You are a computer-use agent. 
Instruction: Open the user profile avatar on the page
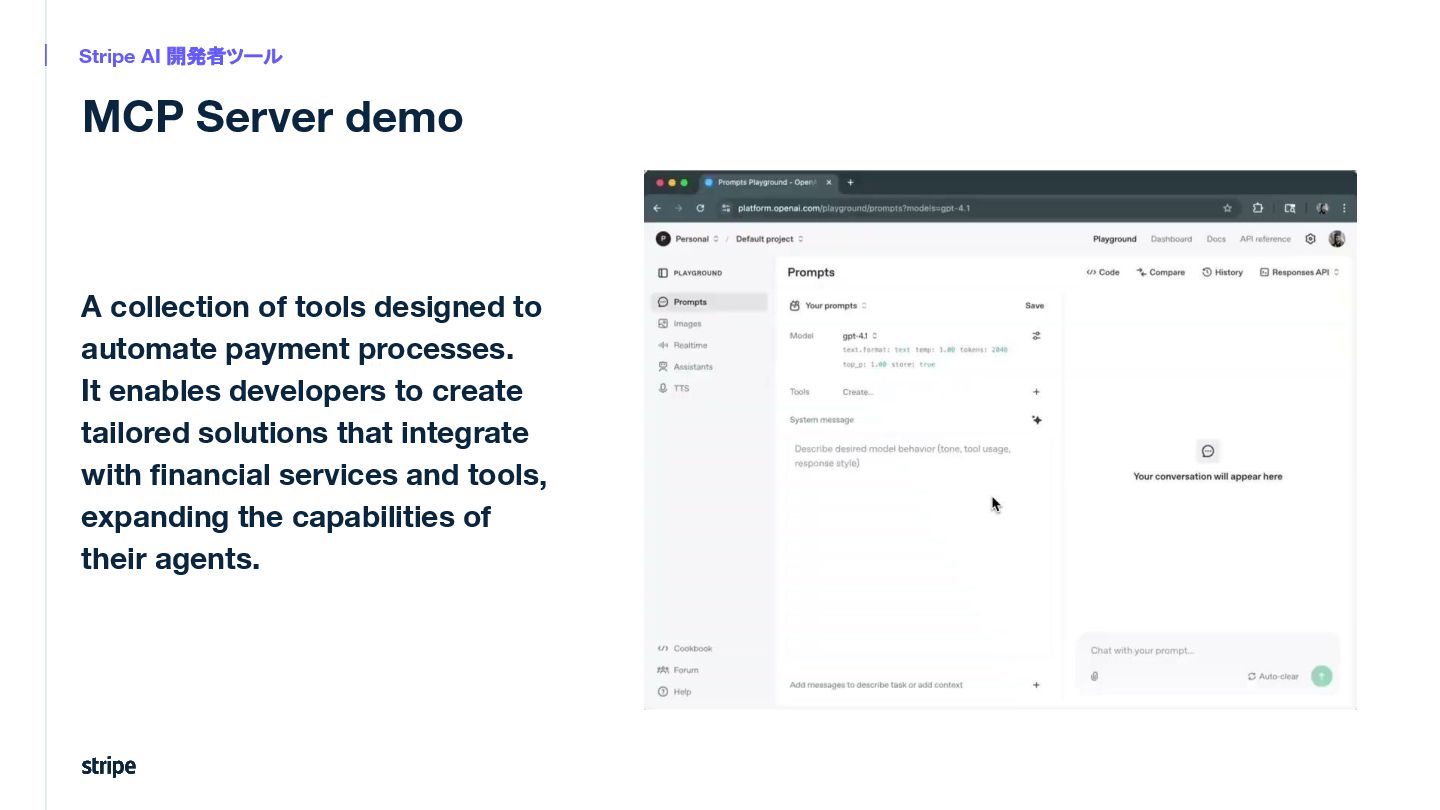[x=1337, y=239]
